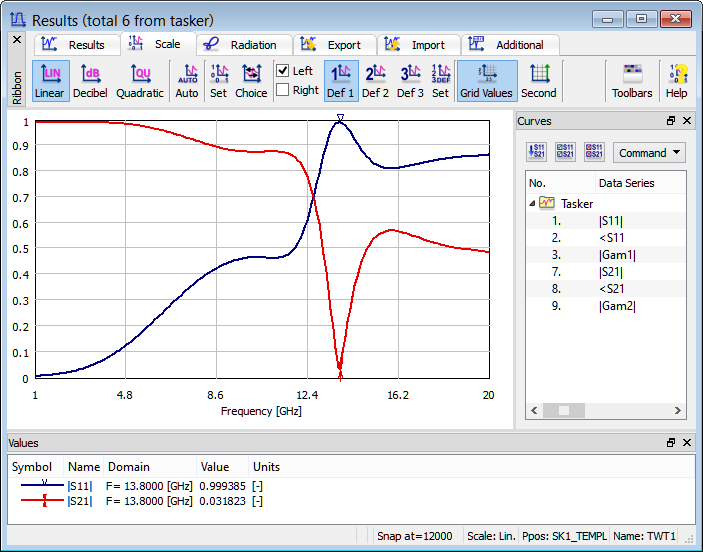Click the red |S21| legend symbol
This screenshot has width=703, height=552.
tap(40, 501)
